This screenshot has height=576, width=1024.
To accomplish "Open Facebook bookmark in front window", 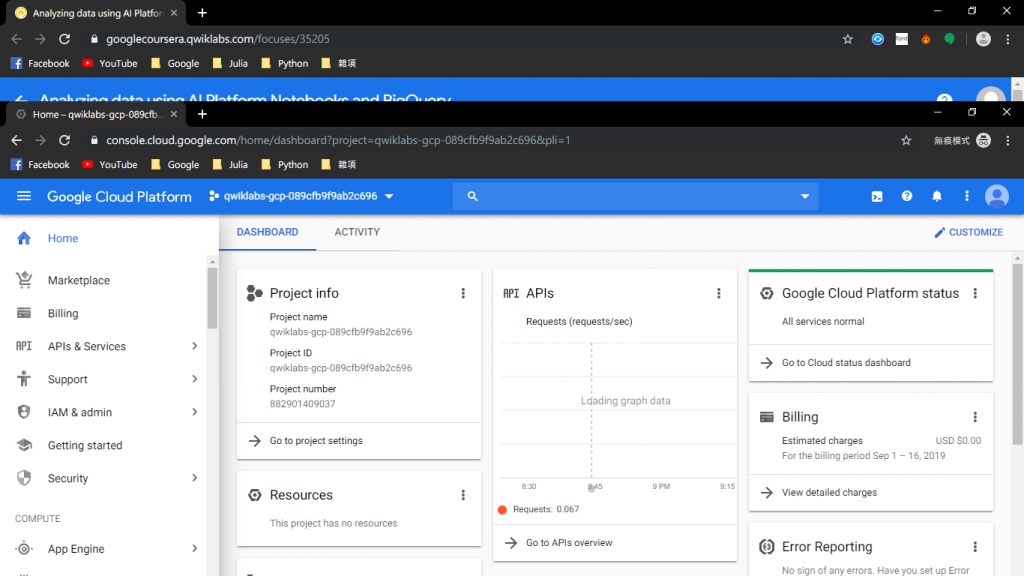I will [x=40, y=165].
